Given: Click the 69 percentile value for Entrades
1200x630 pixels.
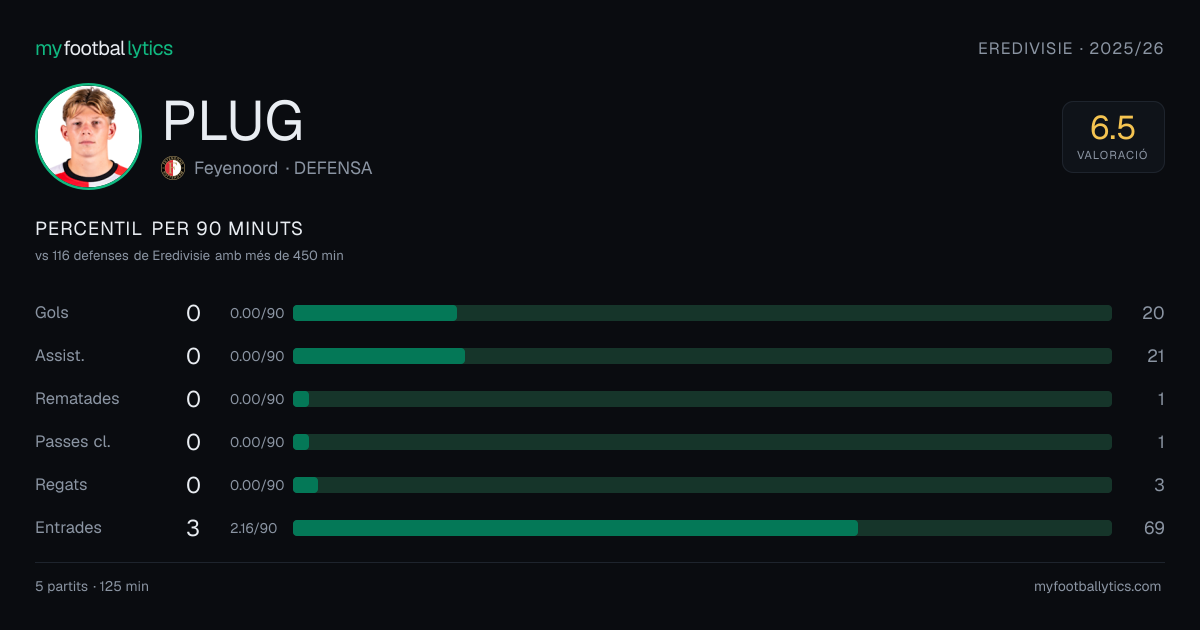Looking at the screenshot, I should pos(1154,528).
